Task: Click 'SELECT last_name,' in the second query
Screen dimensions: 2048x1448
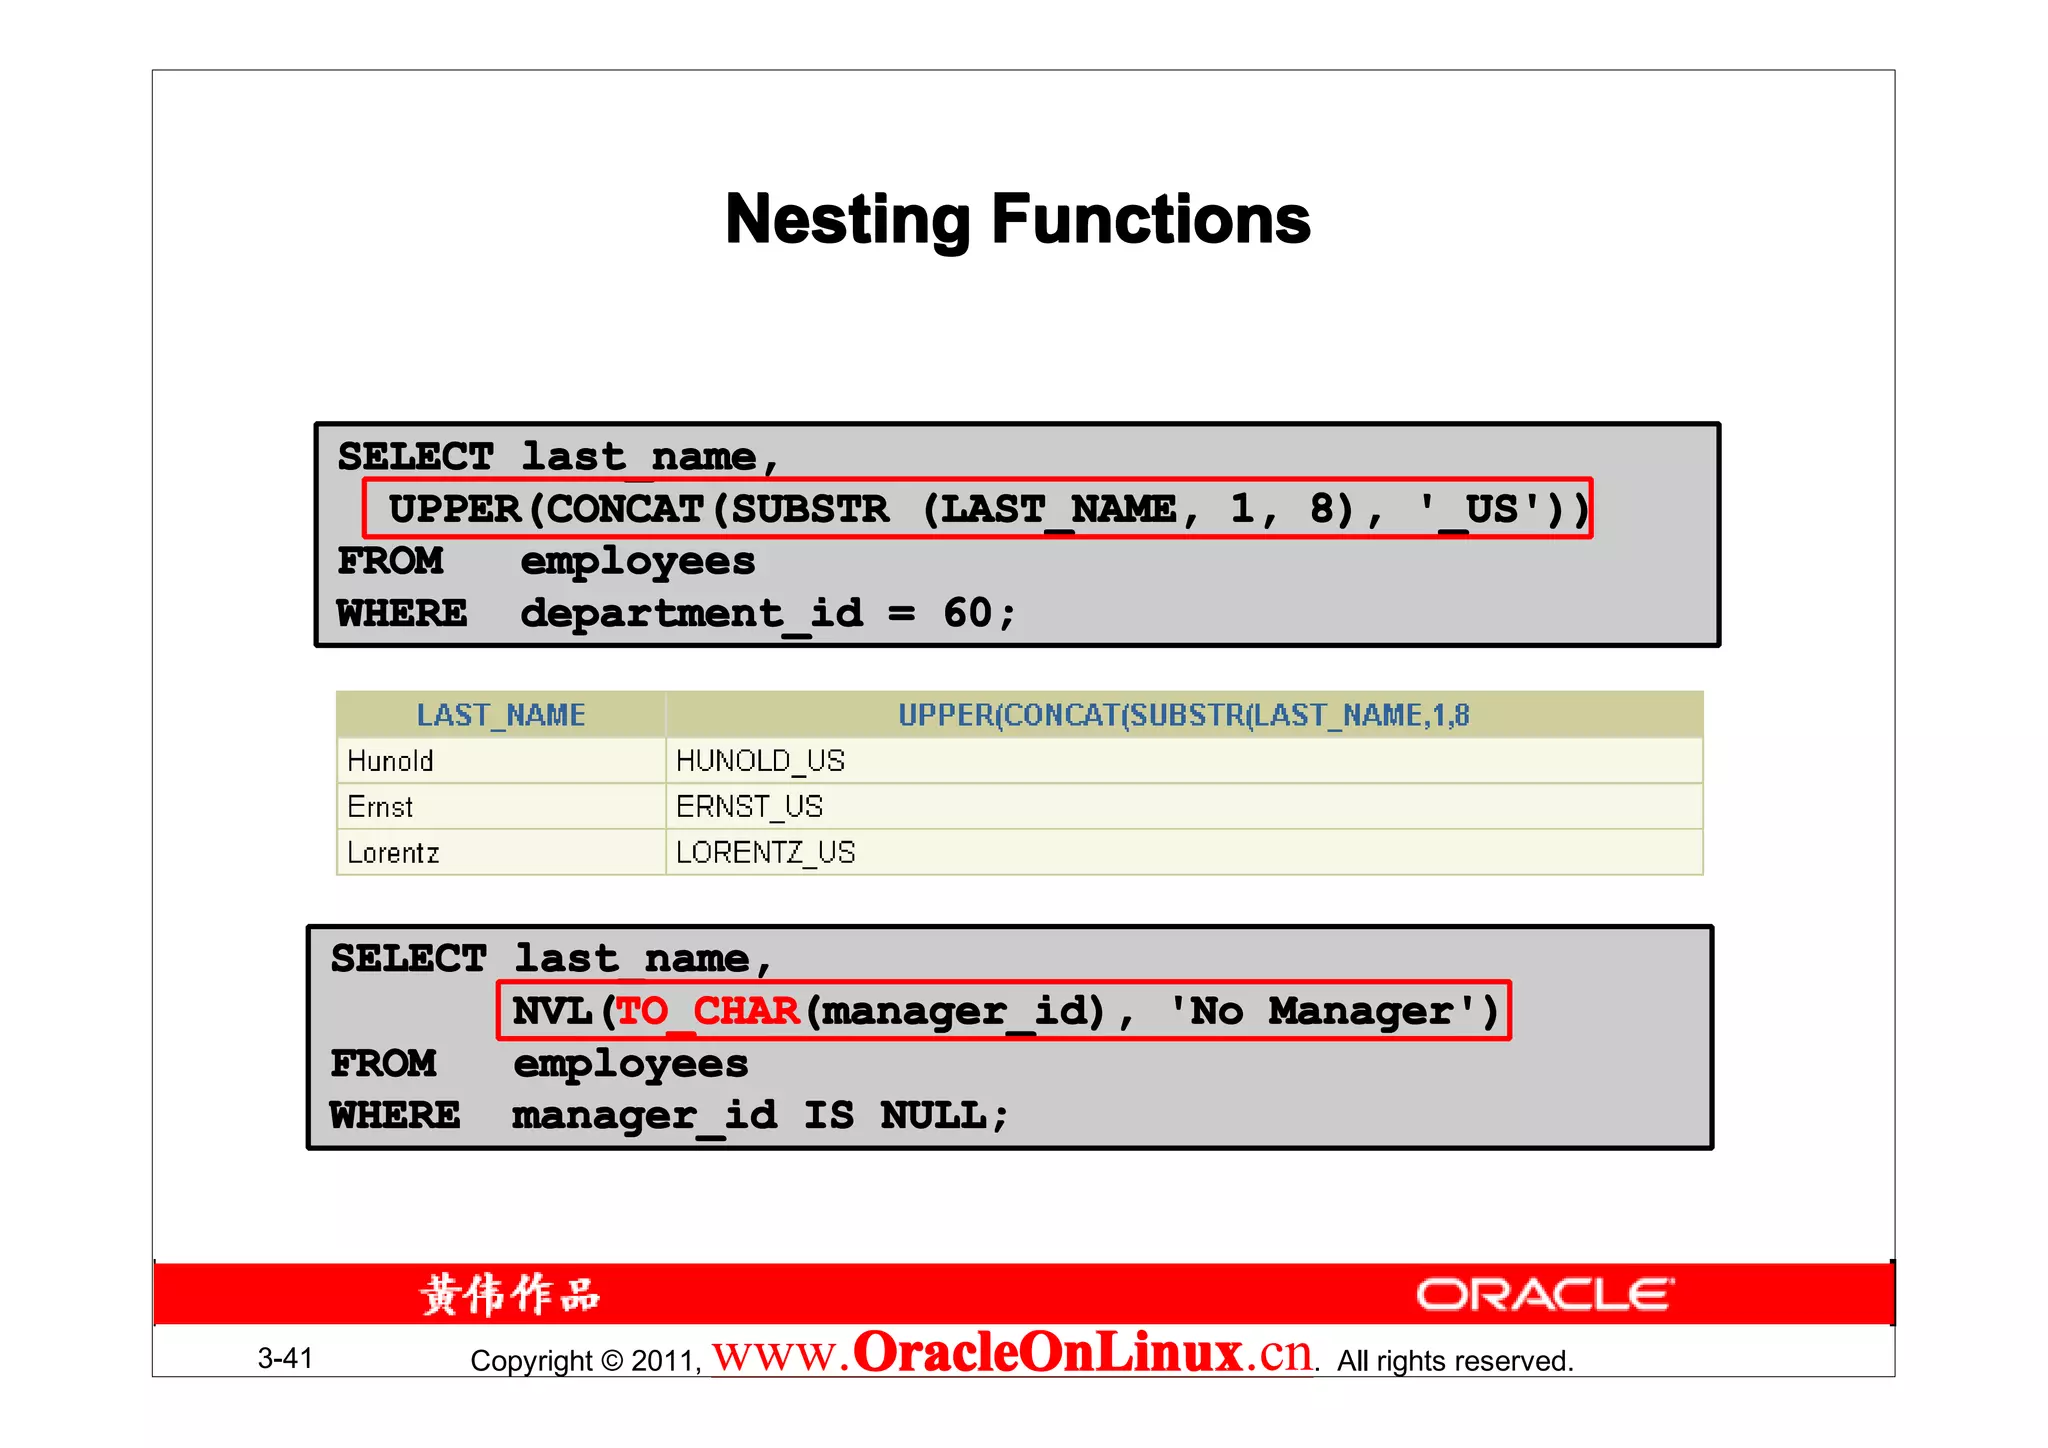Action: (x=550, y=959)
